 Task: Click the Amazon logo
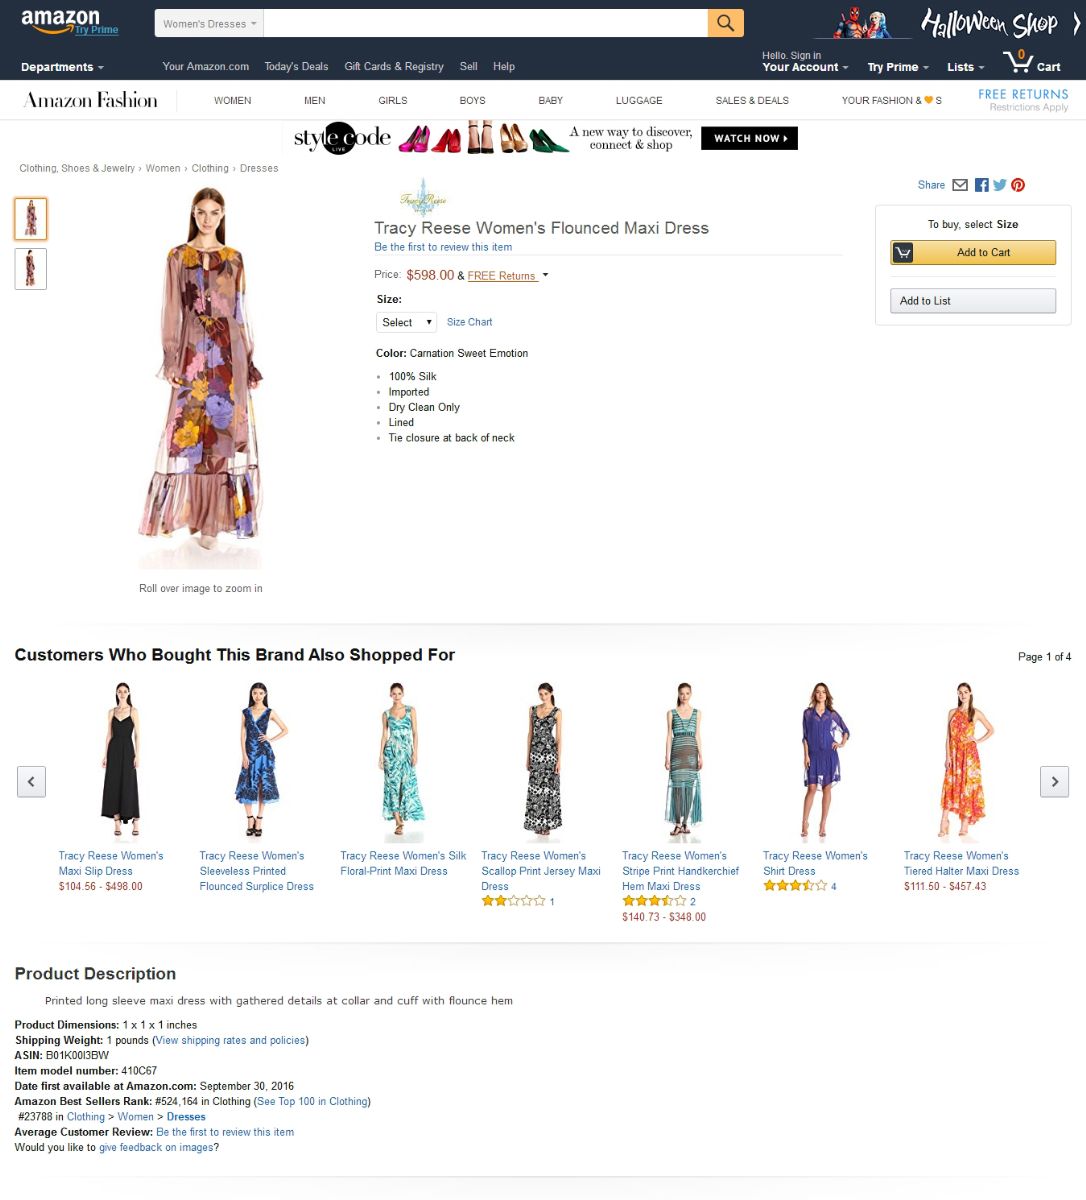coord(62,22)
